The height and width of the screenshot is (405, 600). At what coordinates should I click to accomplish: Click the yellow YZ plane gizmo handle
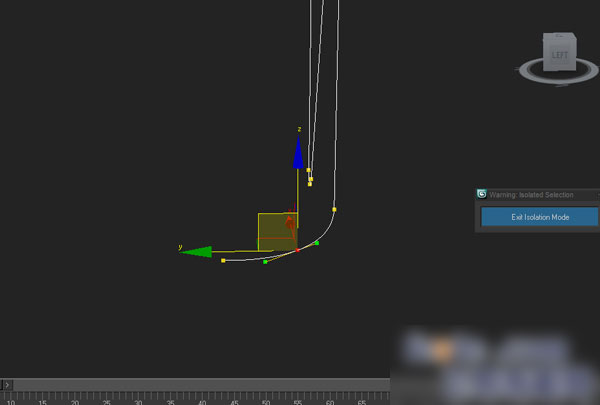277,232
